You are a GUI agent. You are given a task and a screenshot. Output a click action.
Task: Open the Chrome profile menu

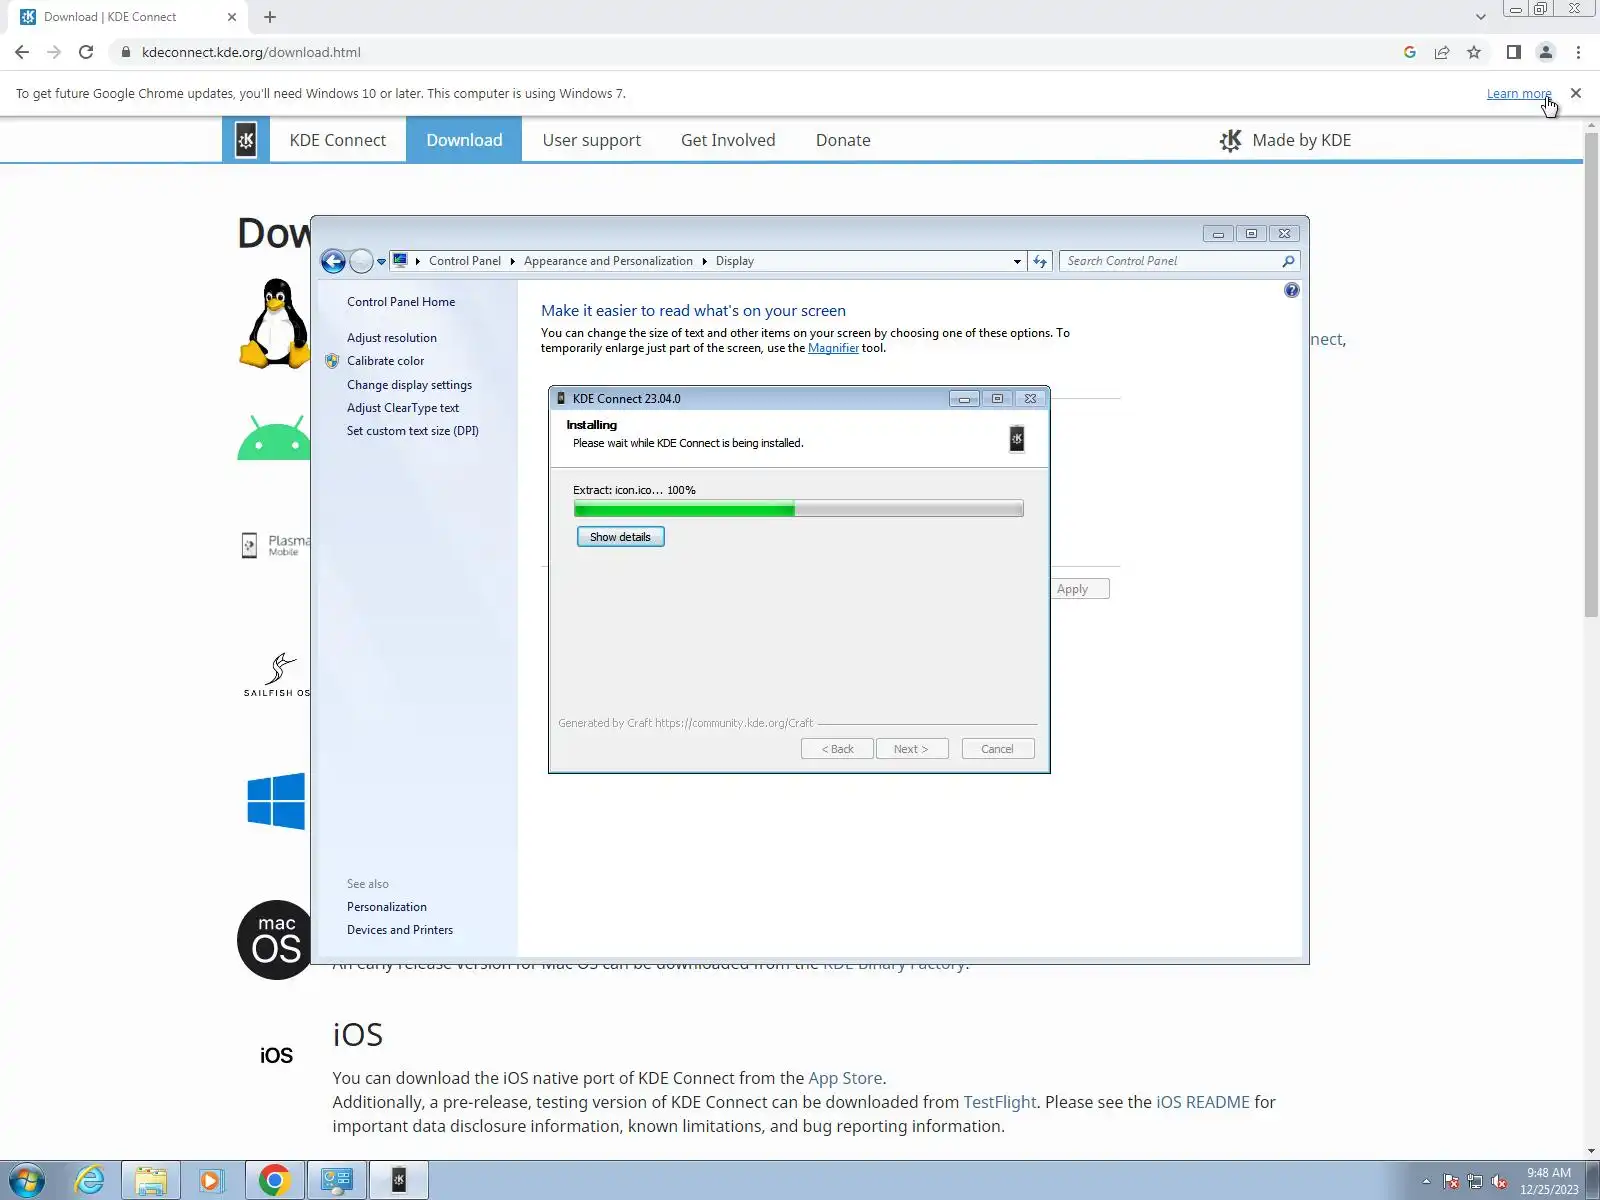pyautogui.click(x=1546, y=52)
